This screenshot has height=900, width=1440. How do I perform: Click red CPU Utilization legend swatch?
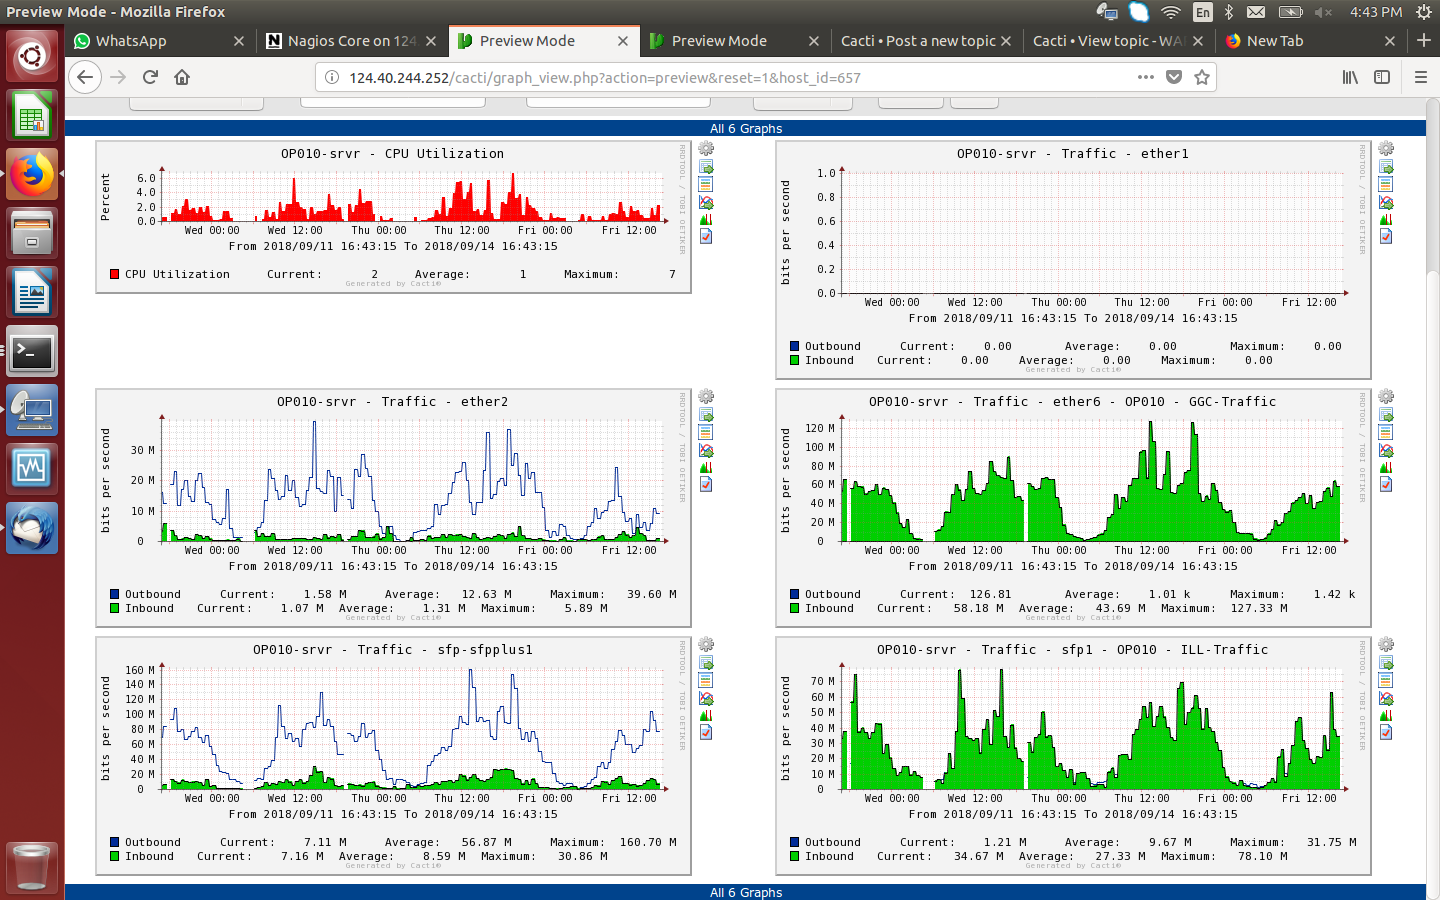coord(115,274)
